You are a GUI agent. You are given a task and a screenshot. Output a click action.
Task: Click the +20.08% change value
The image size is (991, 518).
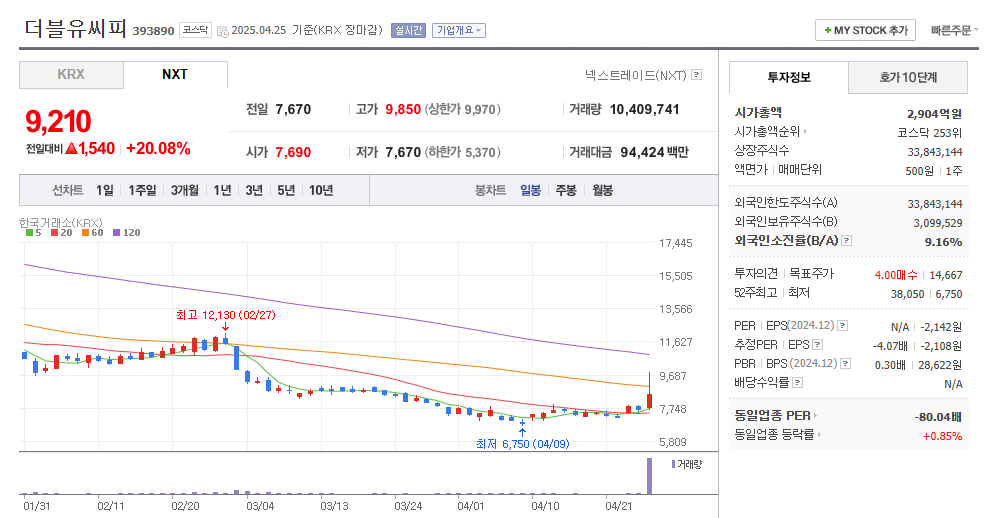(x=158, y=148)
